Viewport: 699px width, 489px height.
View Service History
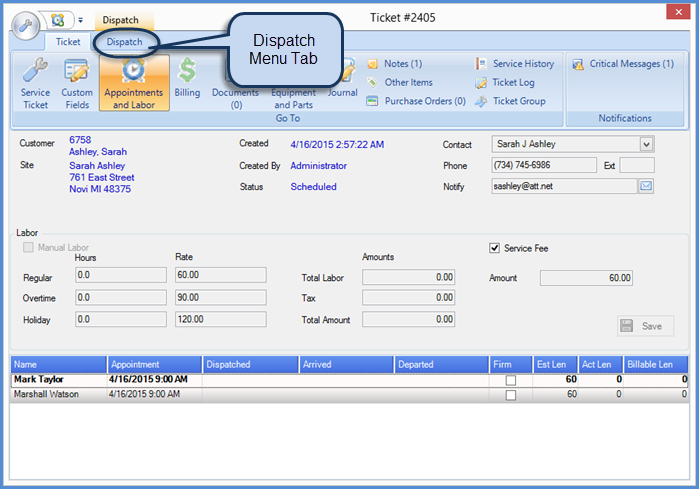tap(515, 64)
